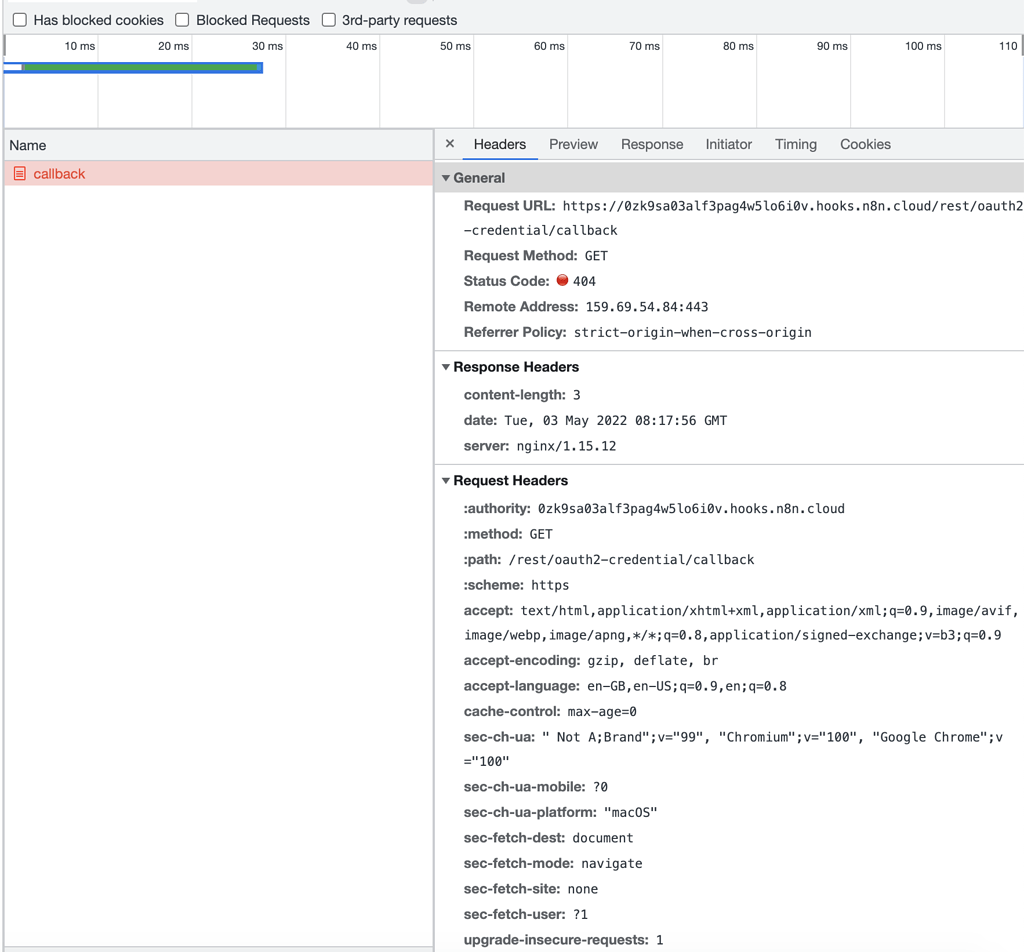Click the accept header value

click(x=741, y=623)
